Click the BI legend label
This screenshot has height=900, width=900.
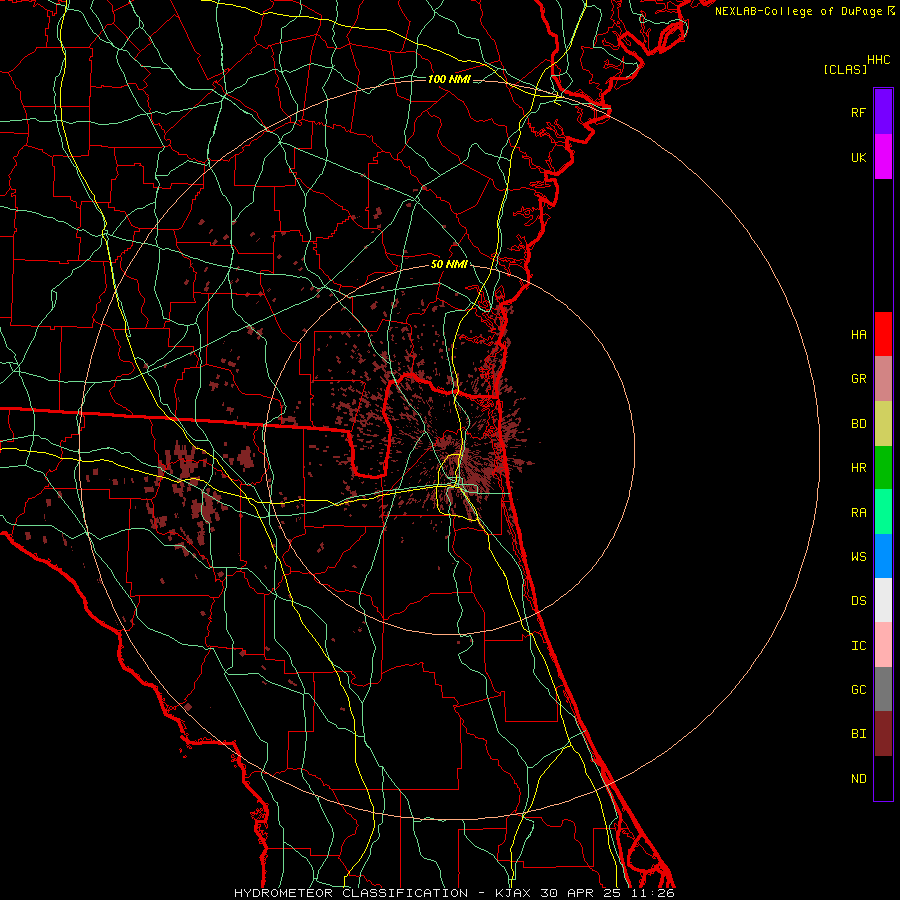[858, 734]
